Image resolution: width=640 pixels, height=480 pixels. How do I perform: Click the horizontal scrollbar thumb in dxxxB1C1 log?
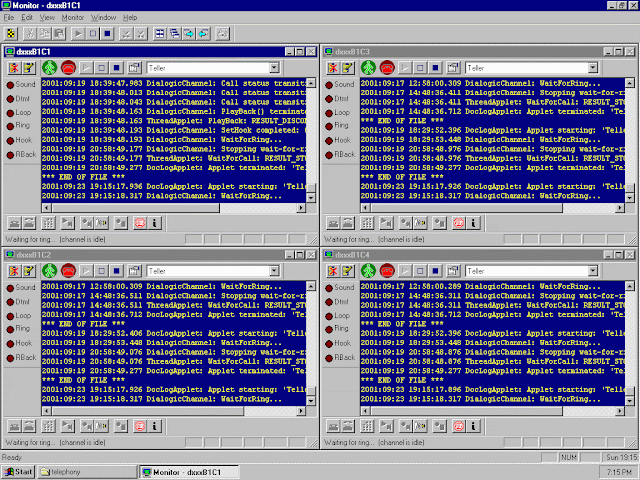pos(135,208)
